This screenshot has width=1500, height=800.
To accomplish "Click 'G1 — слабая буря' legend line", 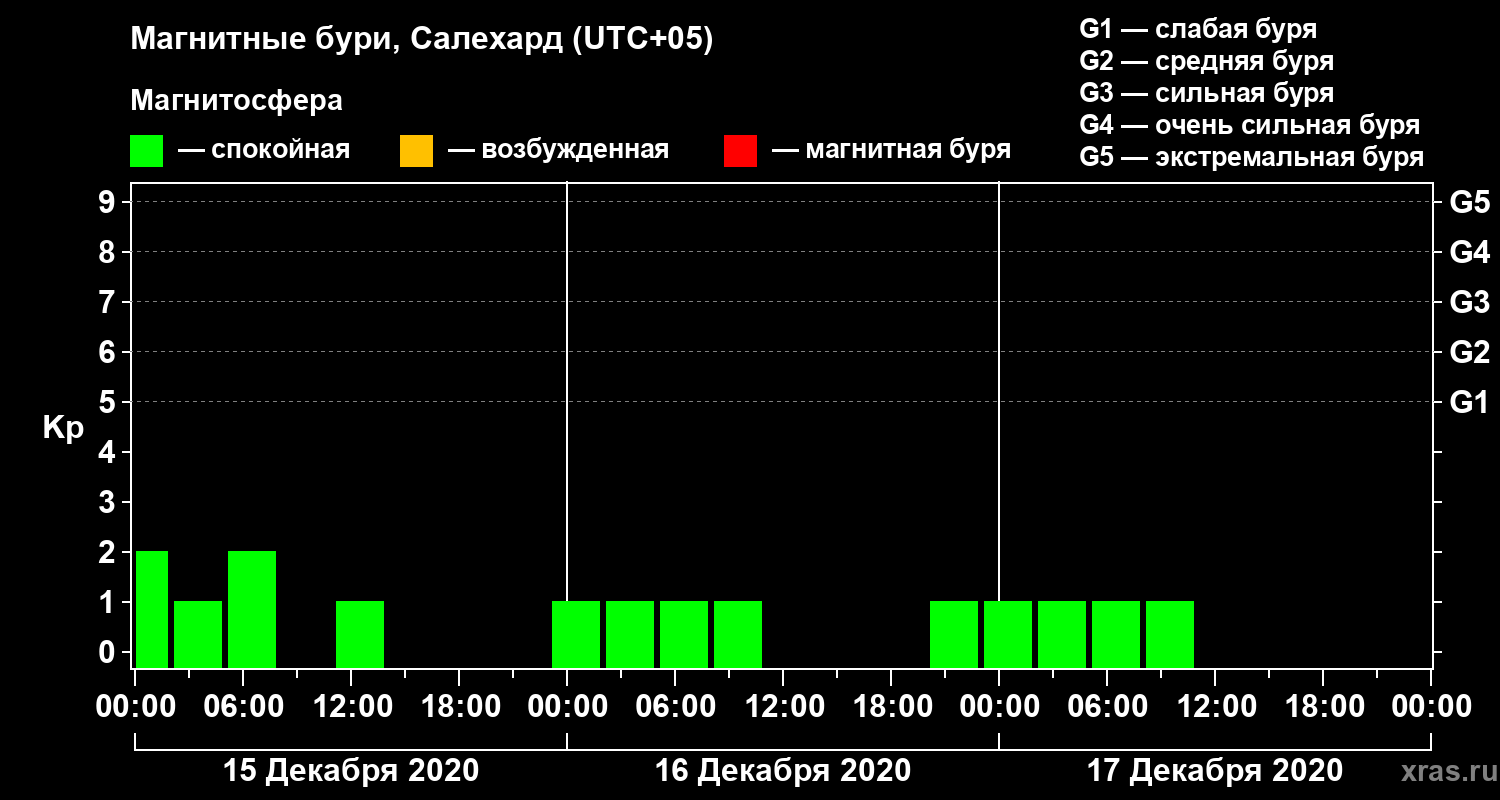I will (1198, 28).
